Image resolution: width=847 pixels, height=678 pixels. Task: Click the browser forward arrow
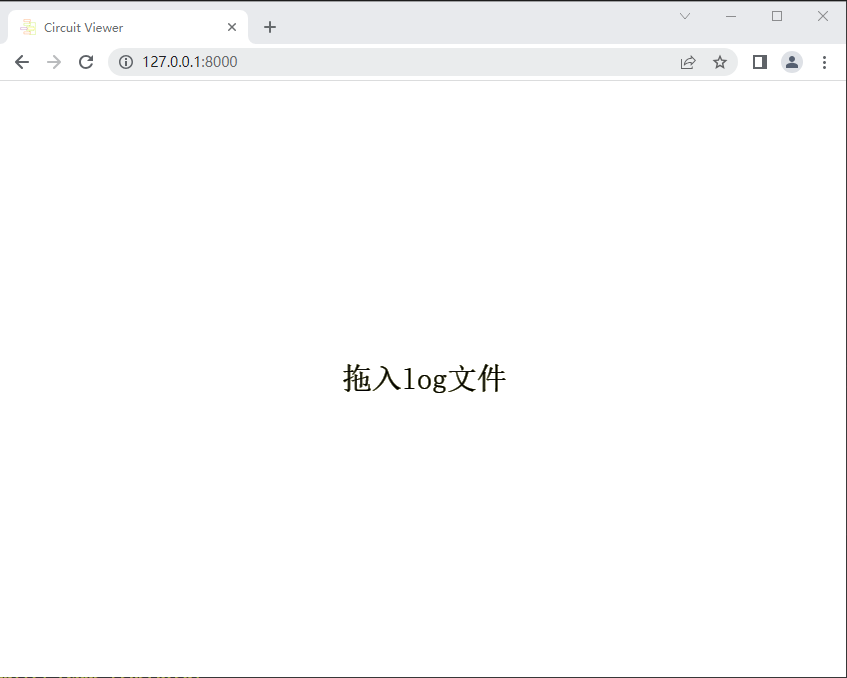pos(54,62)
